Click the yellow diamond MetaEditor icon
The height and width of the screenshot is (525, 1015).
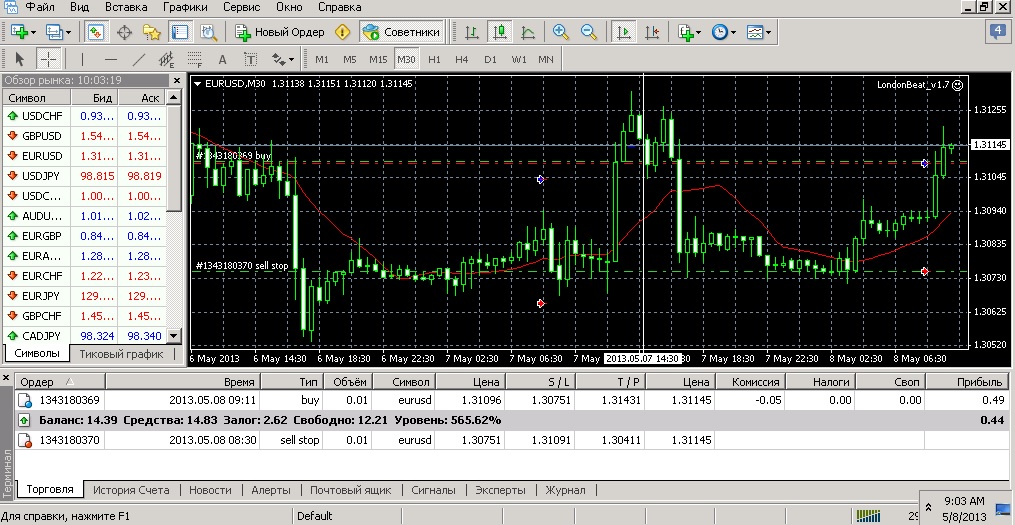[342, 32]
